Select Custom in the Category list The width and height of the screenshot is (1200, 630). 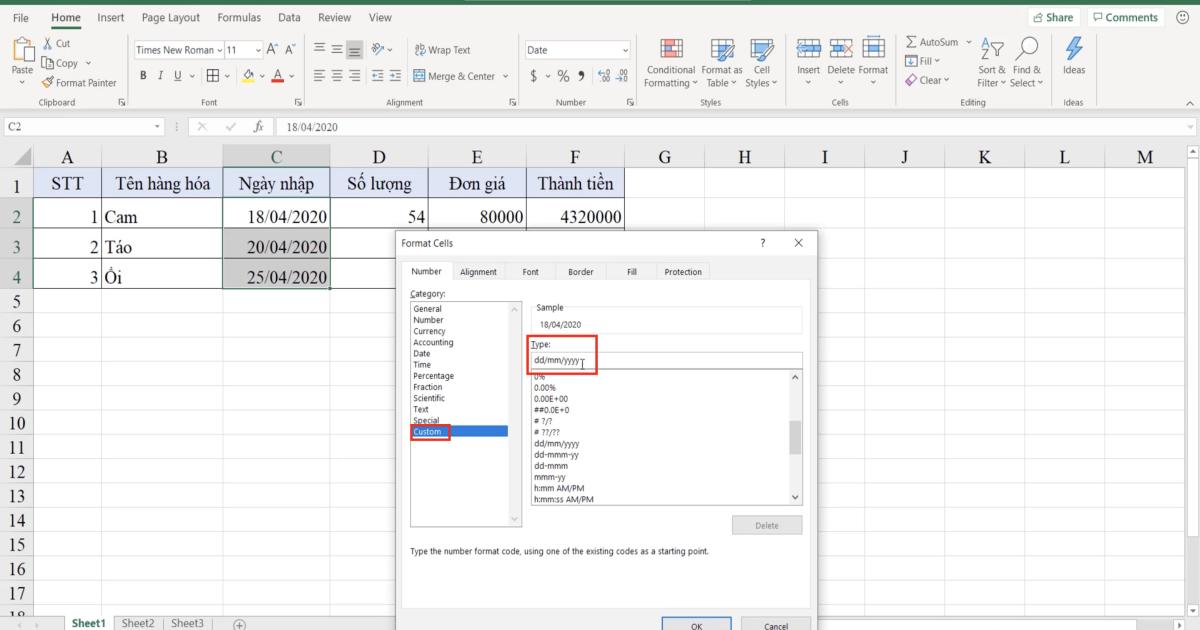coord(427,431)
